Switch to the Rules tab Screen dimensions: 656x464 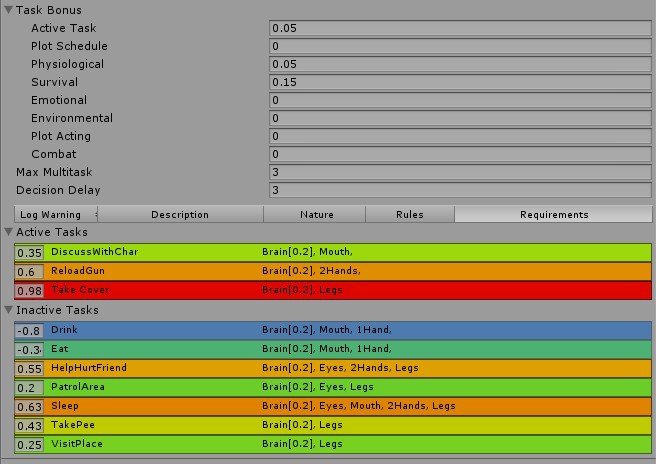(x=410, y=214)
